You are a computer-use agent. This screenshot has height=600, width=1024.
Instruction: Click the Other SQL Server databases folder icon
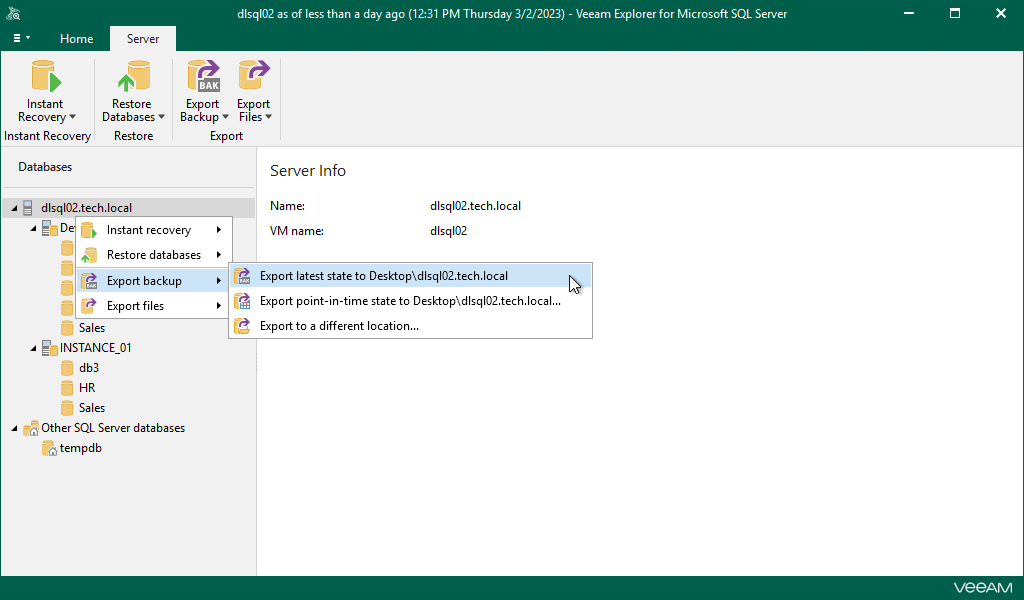point(31,428)
